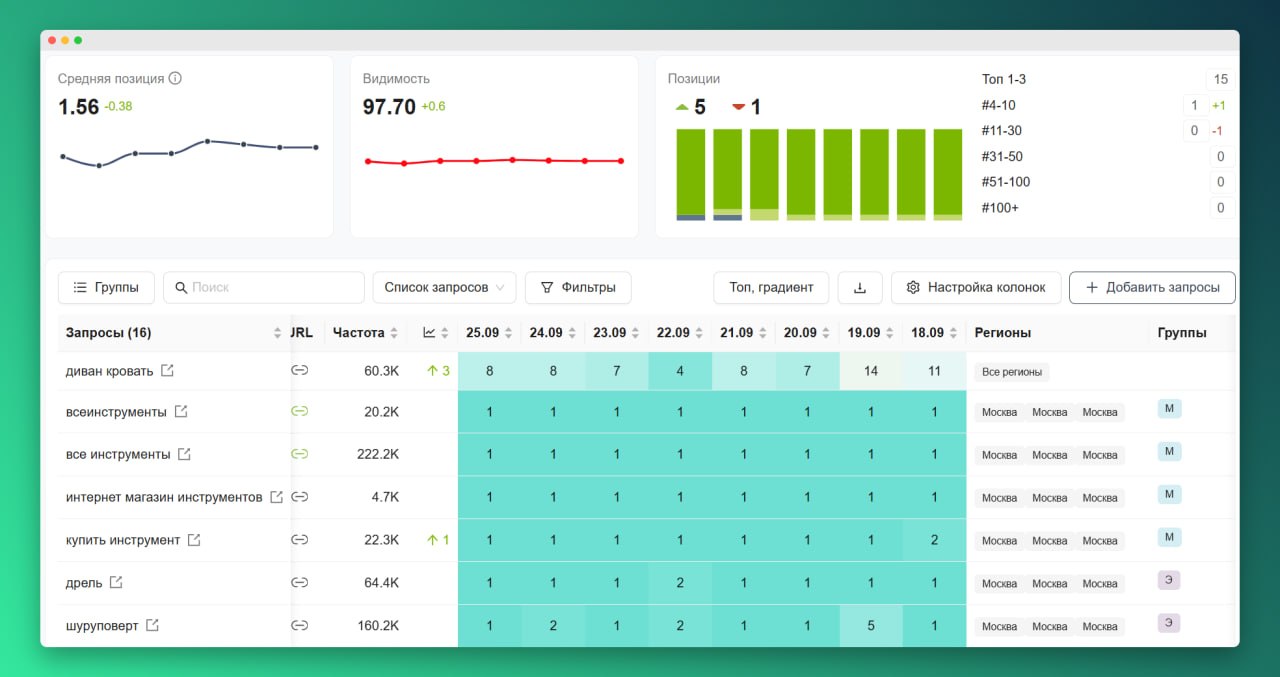Image resolution: width=1280 pixels, height=677 pixels.
Task: Click Добавить запросы button
Action: [x=1152, y=287]
